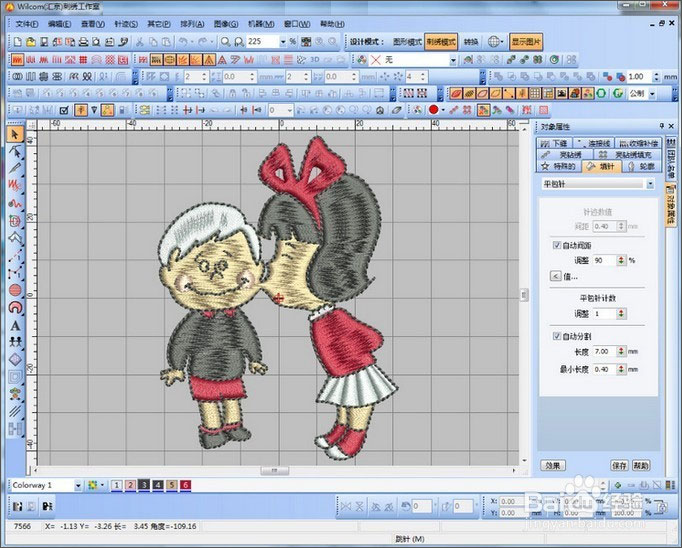Image resolution: width=682 pixels, height=548 pixels.
Task: Click the 保存 button in properties panel
Action: [620, 465]
